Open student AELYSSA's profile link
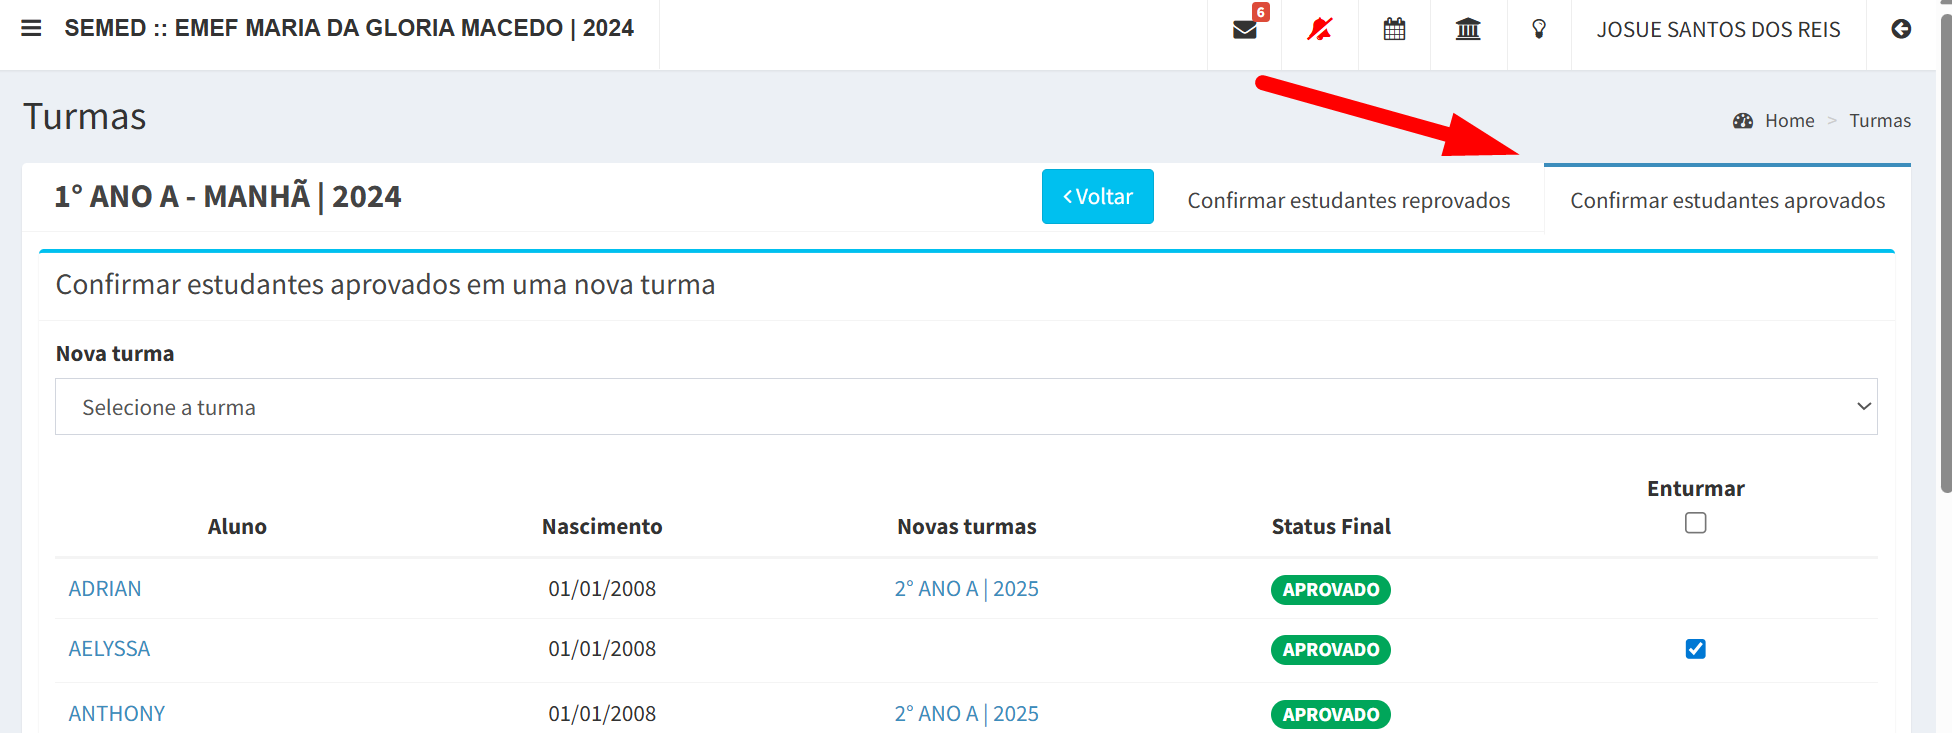 point(109,649)
